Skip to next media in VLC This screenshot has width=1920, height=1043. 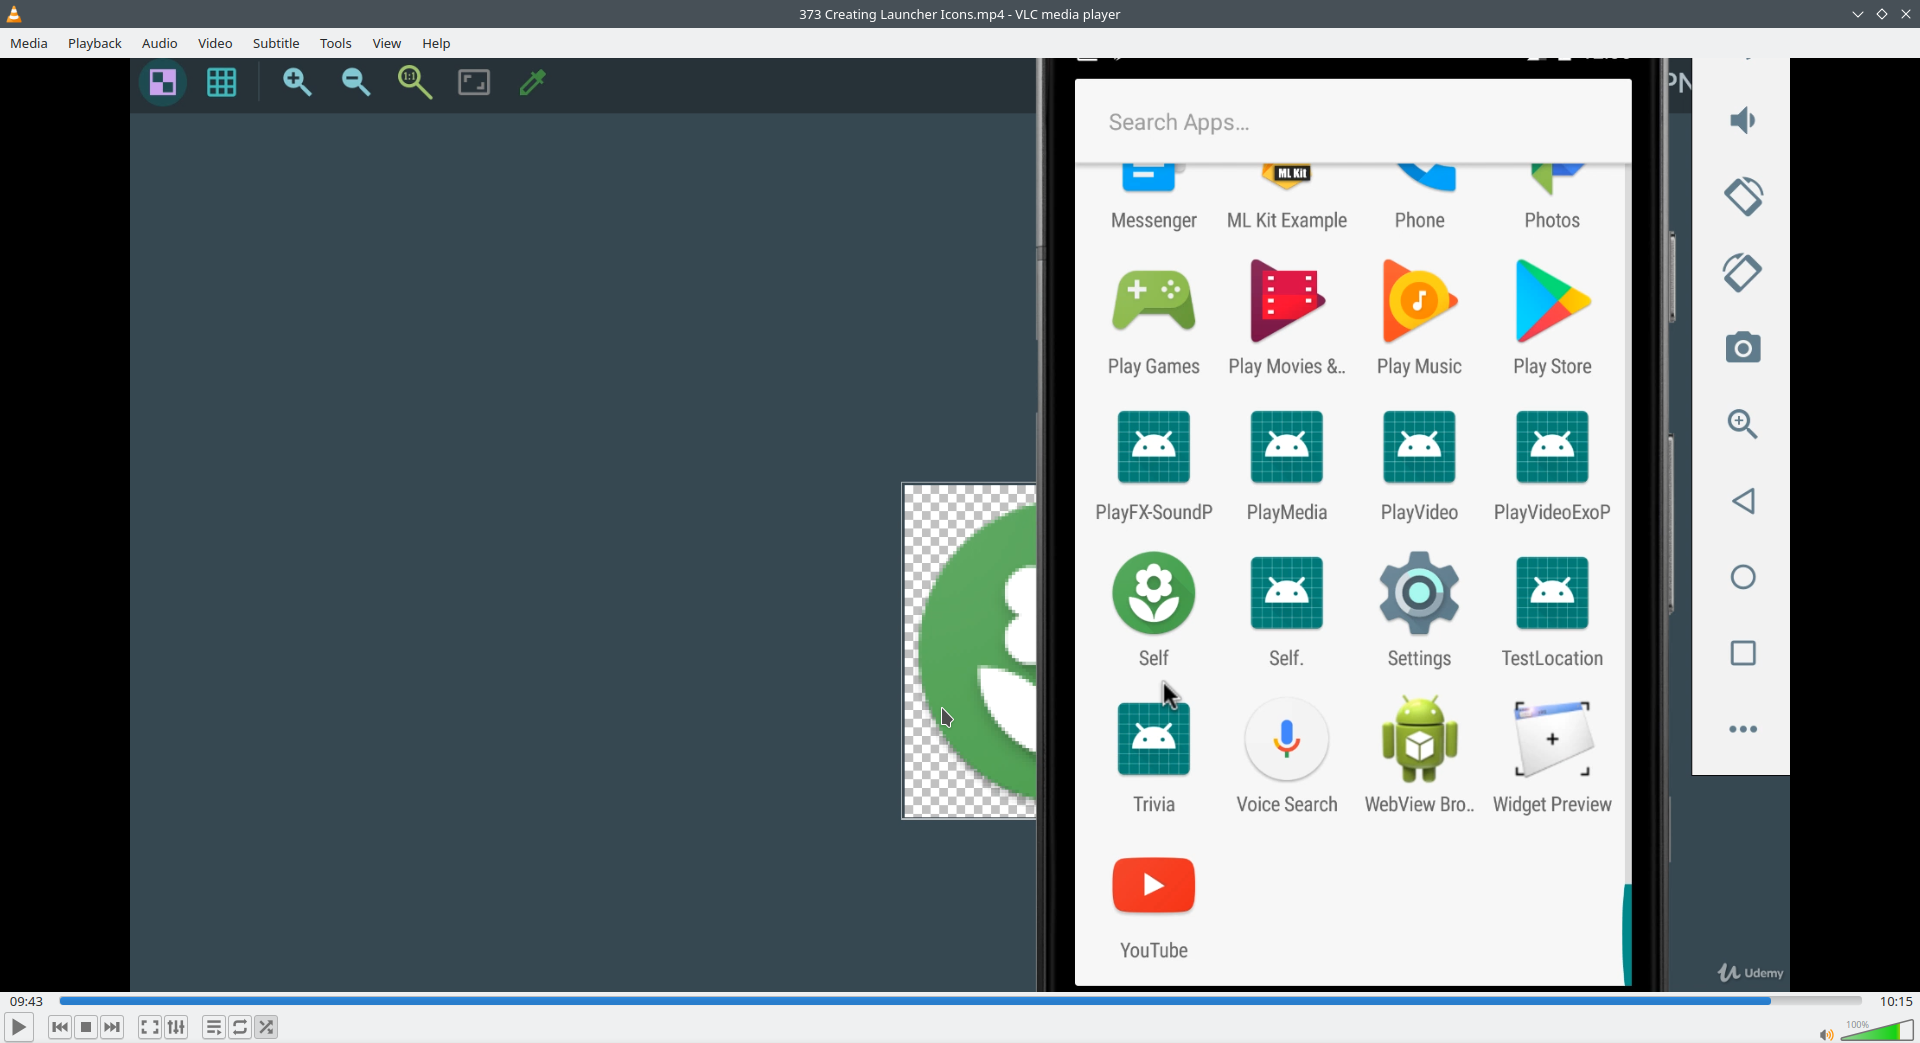tap(112, 1027)
